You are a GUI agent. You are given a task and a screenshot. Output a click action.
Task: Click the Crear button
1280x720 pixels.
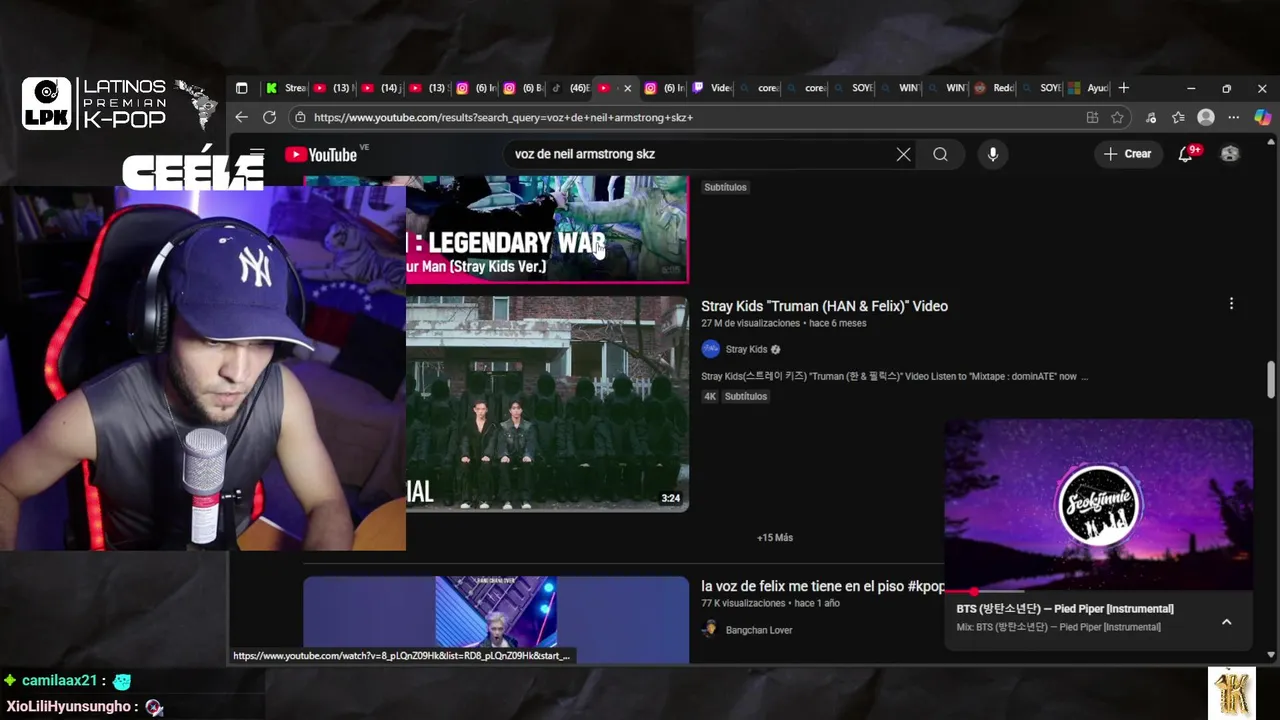click(1128, 154)
